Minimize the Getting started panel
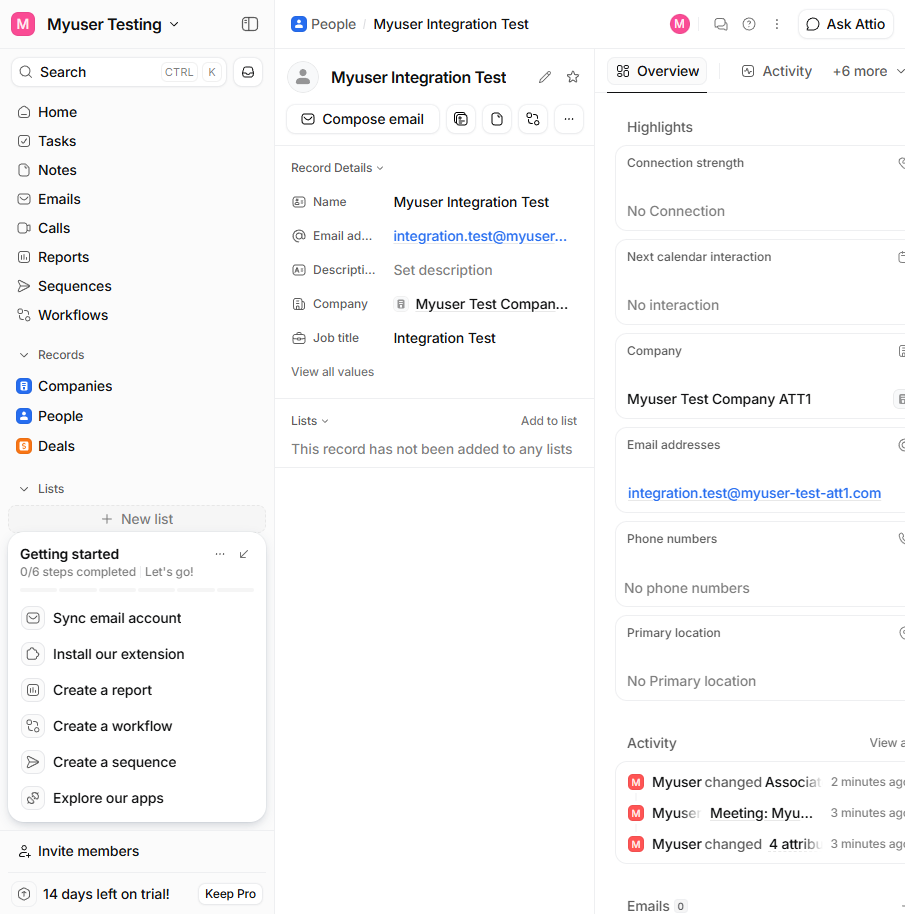The height and width of the screenshot is (914, 905). click(244, 554)
